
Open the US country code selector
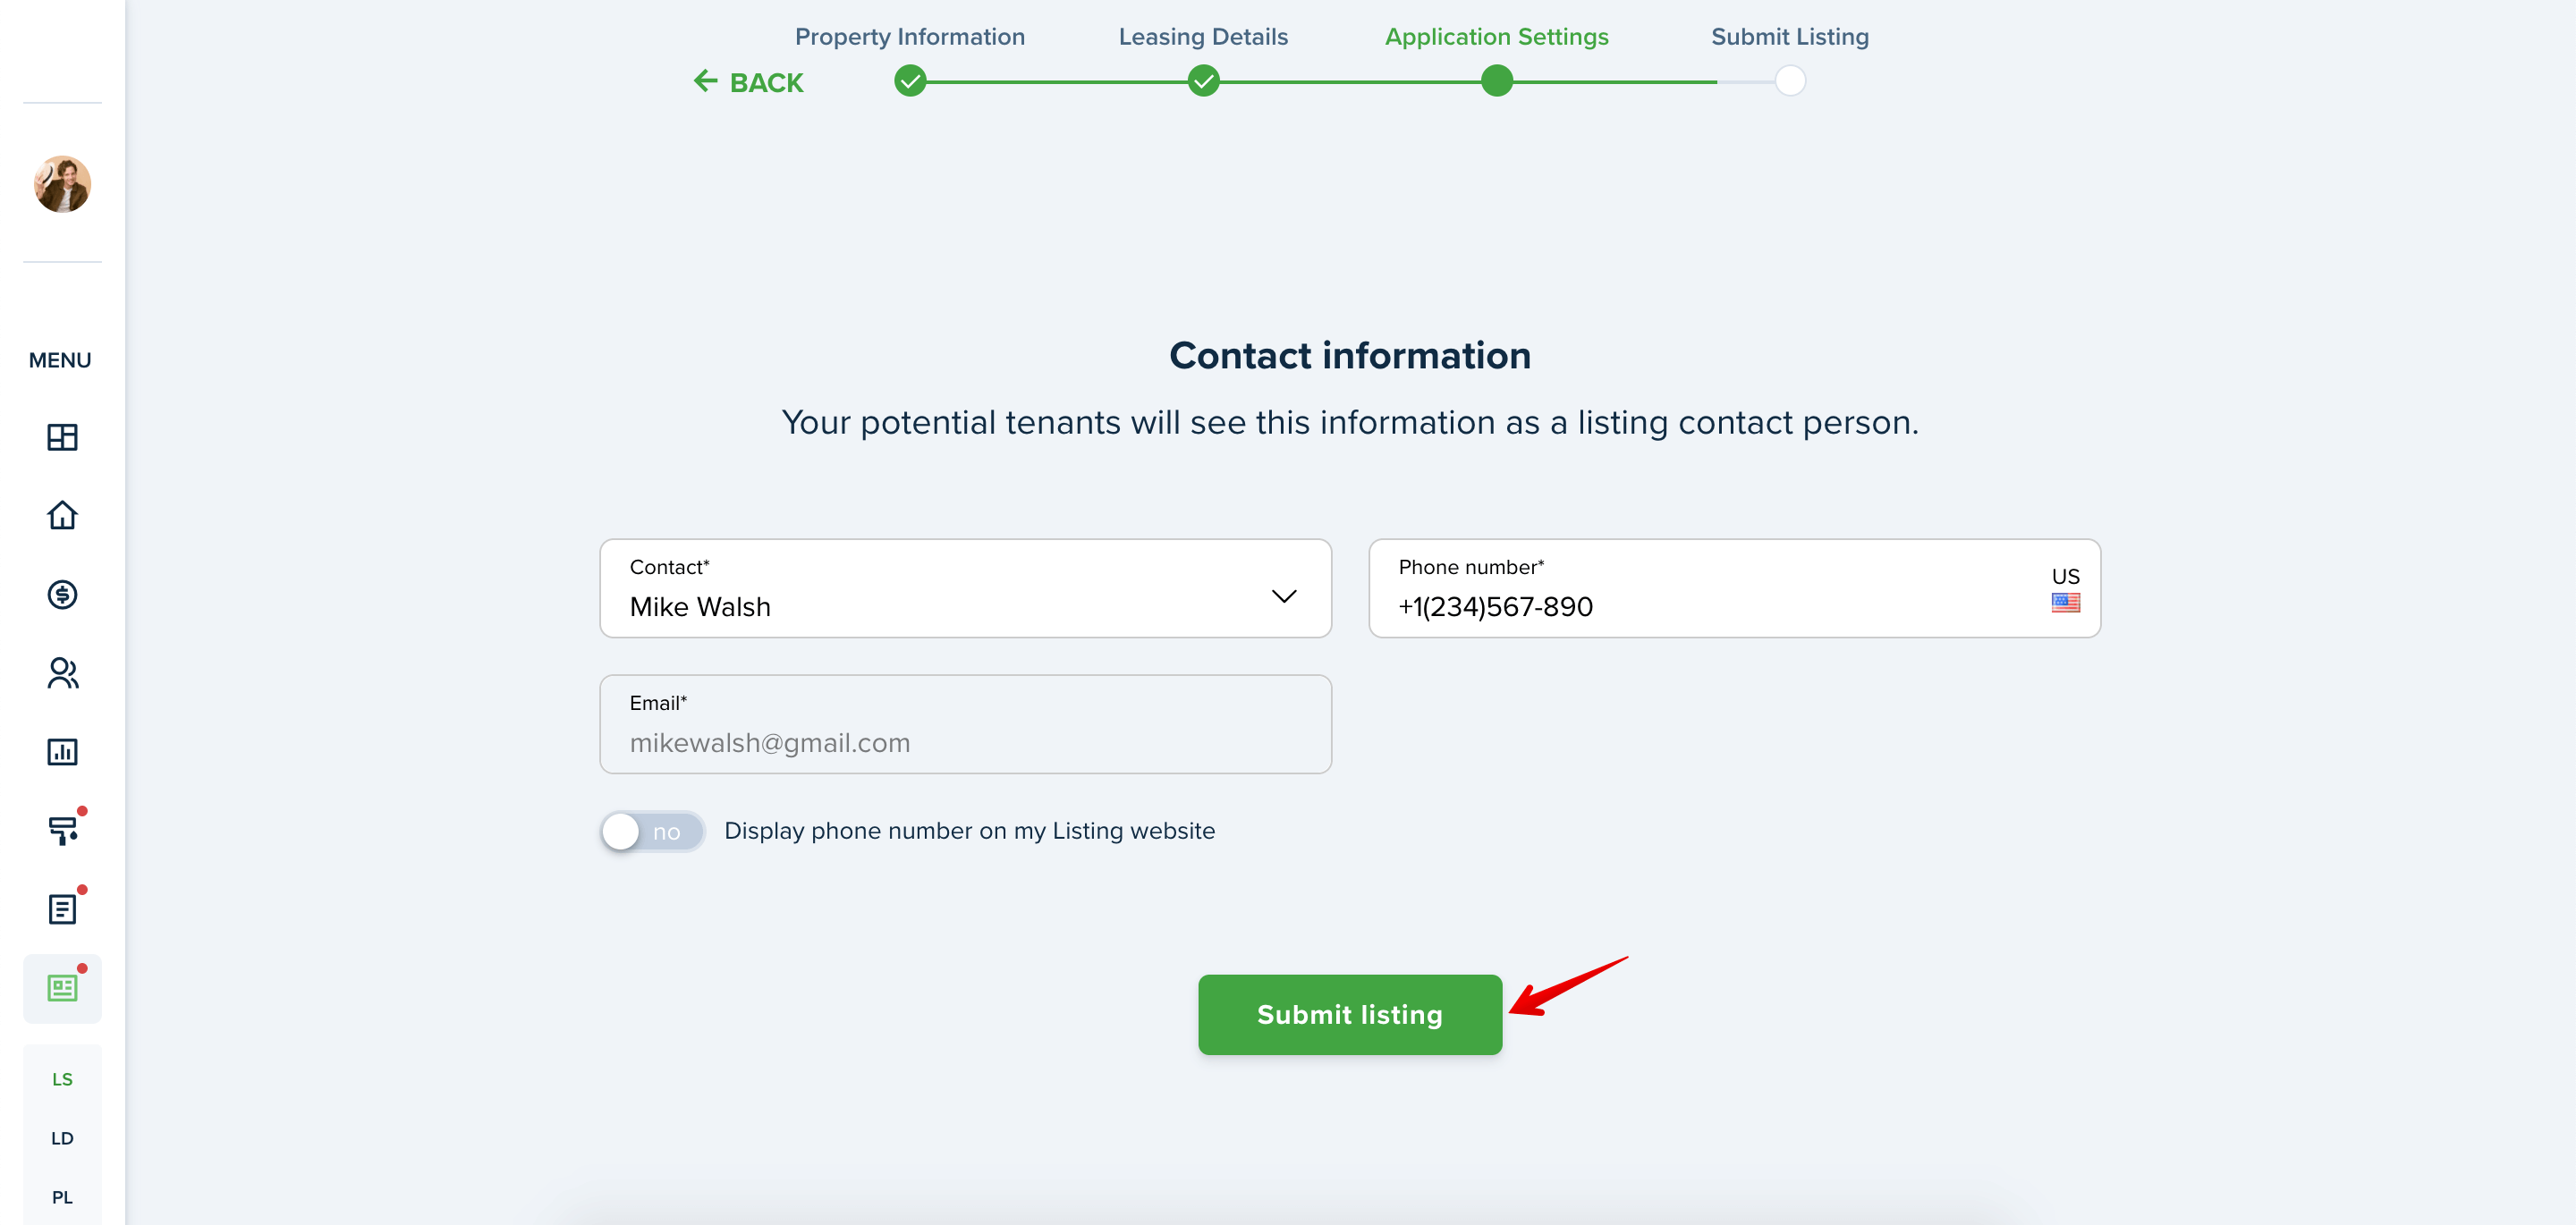pyautogui.click(x=2065, y=589)
